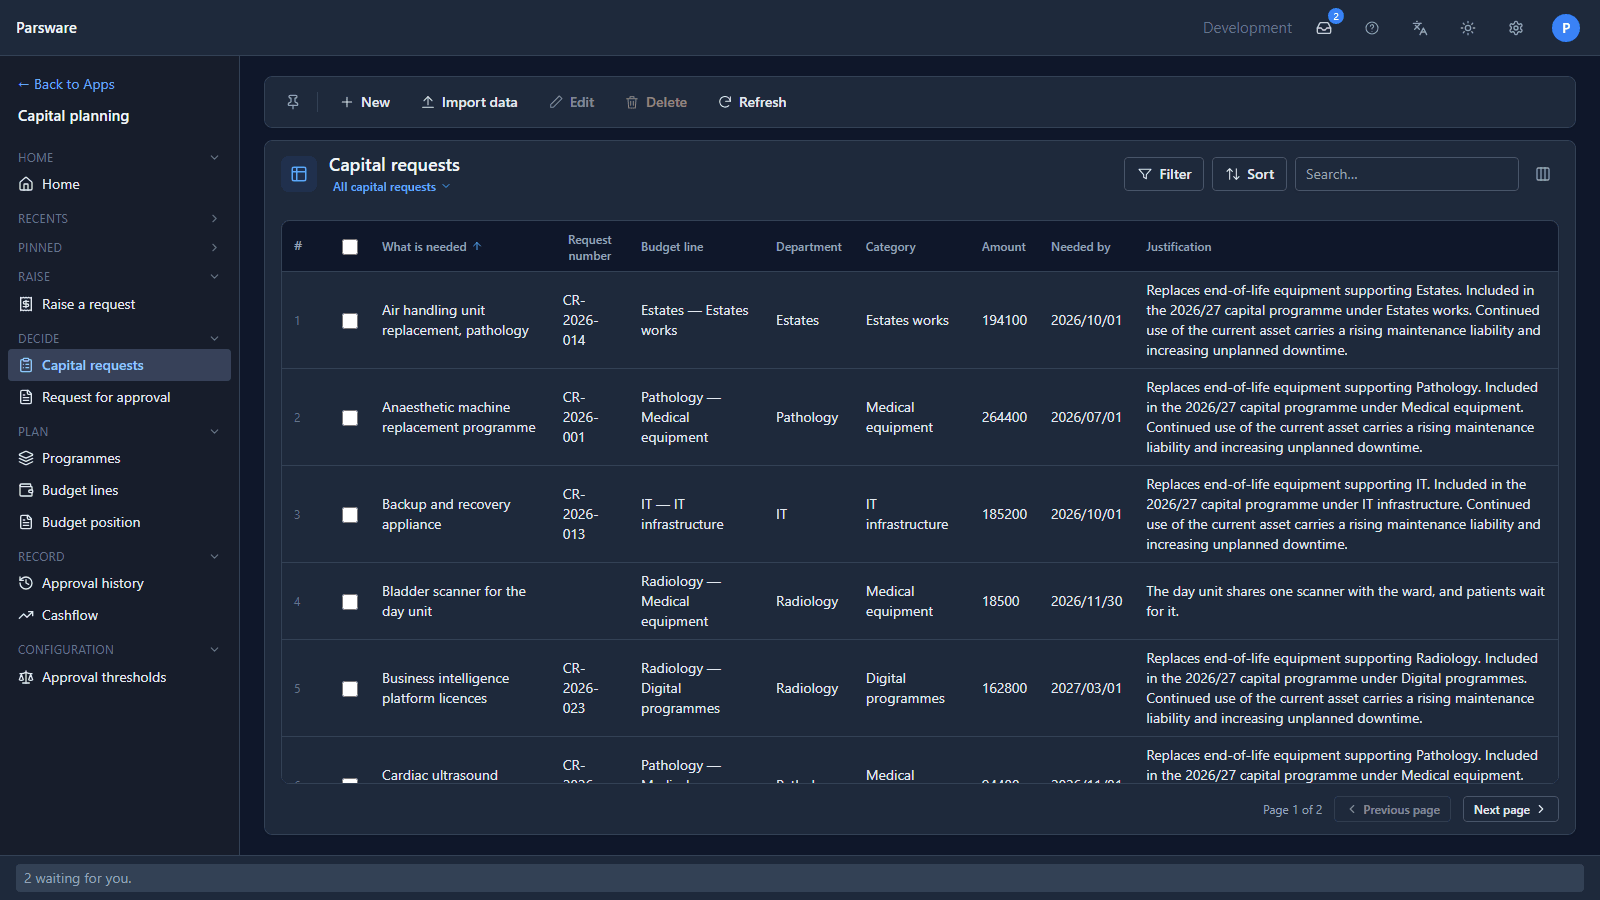Open Raise a request in sidebar
The height and width of the screenshot is (900, 1600).
[x=119, y=304]
